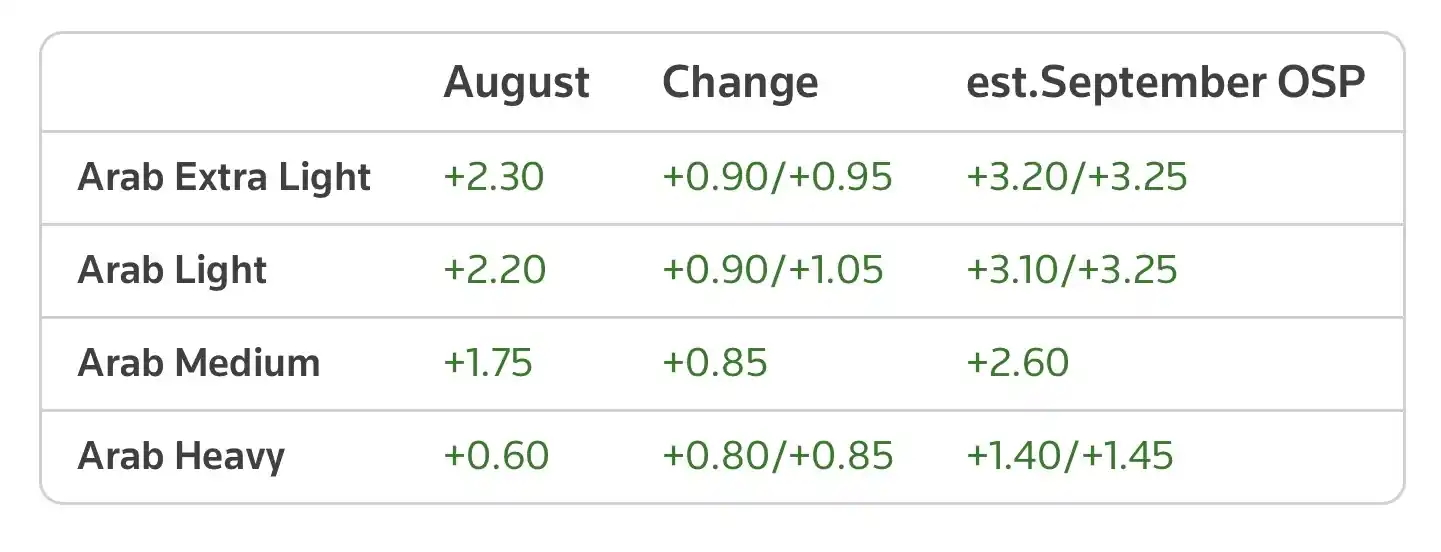Select the Arab Medium row label
1441x552 pixels.
[199, 363]
